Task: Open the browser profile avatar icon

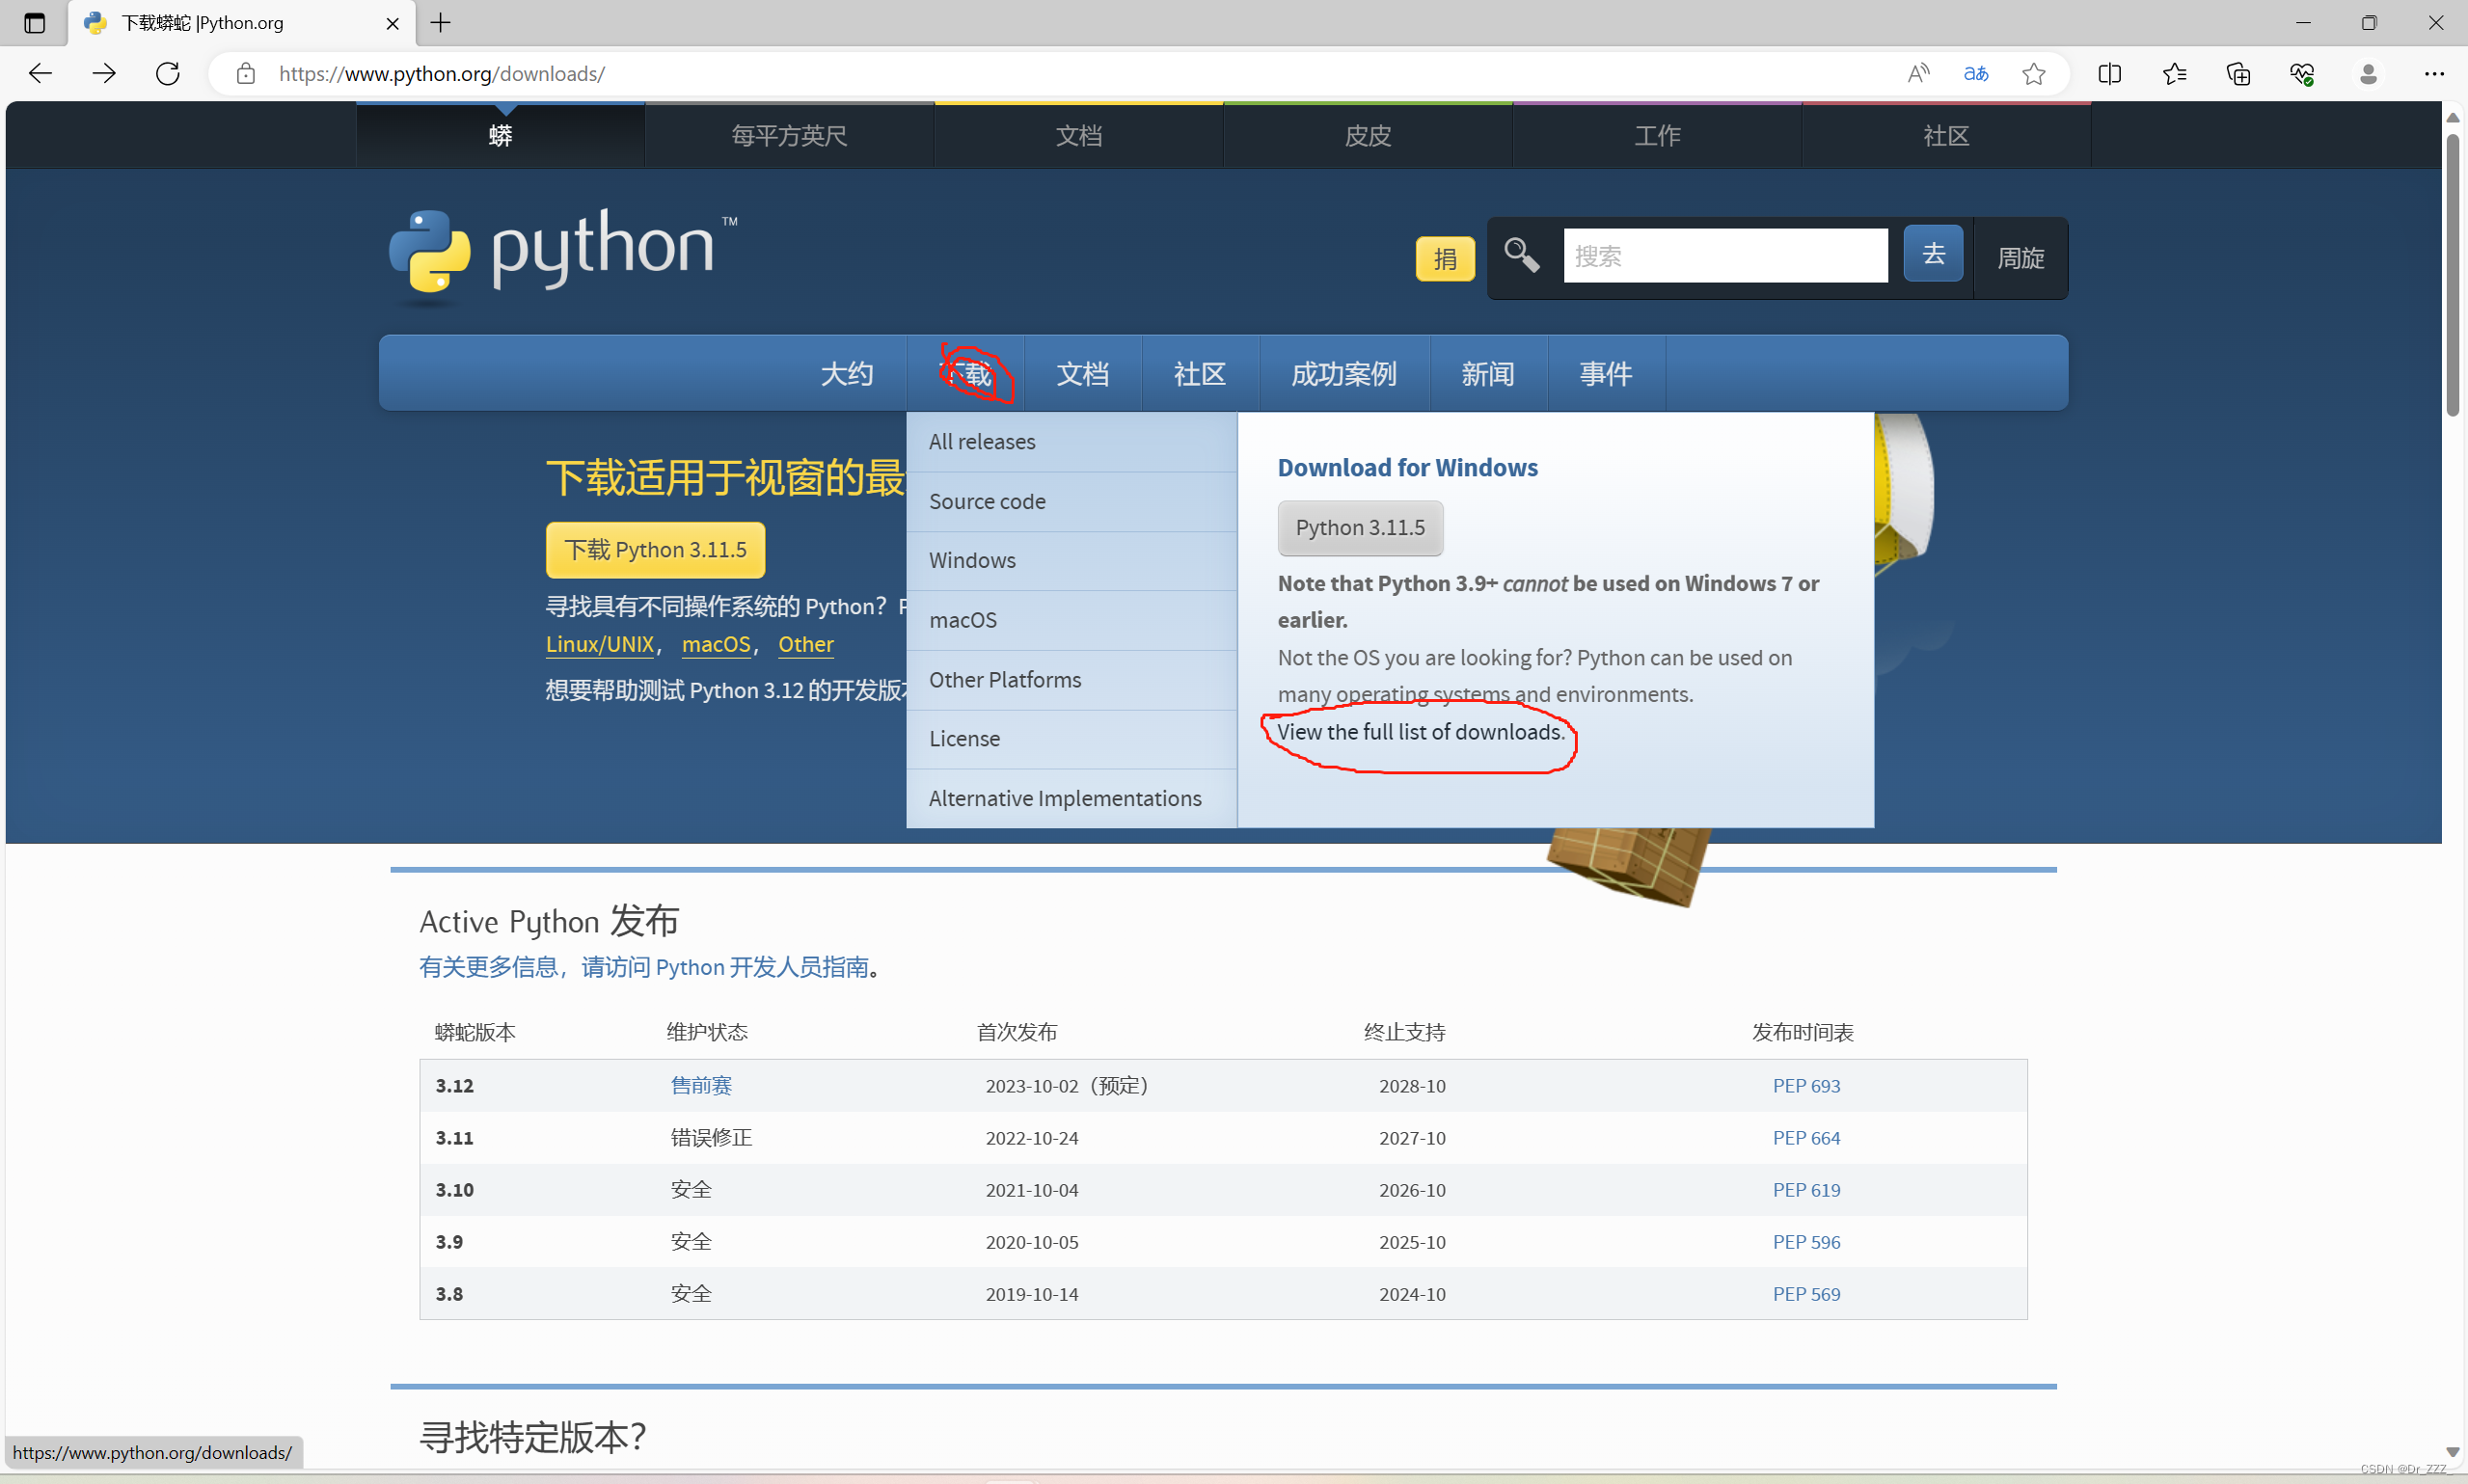Action: point(2367,73)
